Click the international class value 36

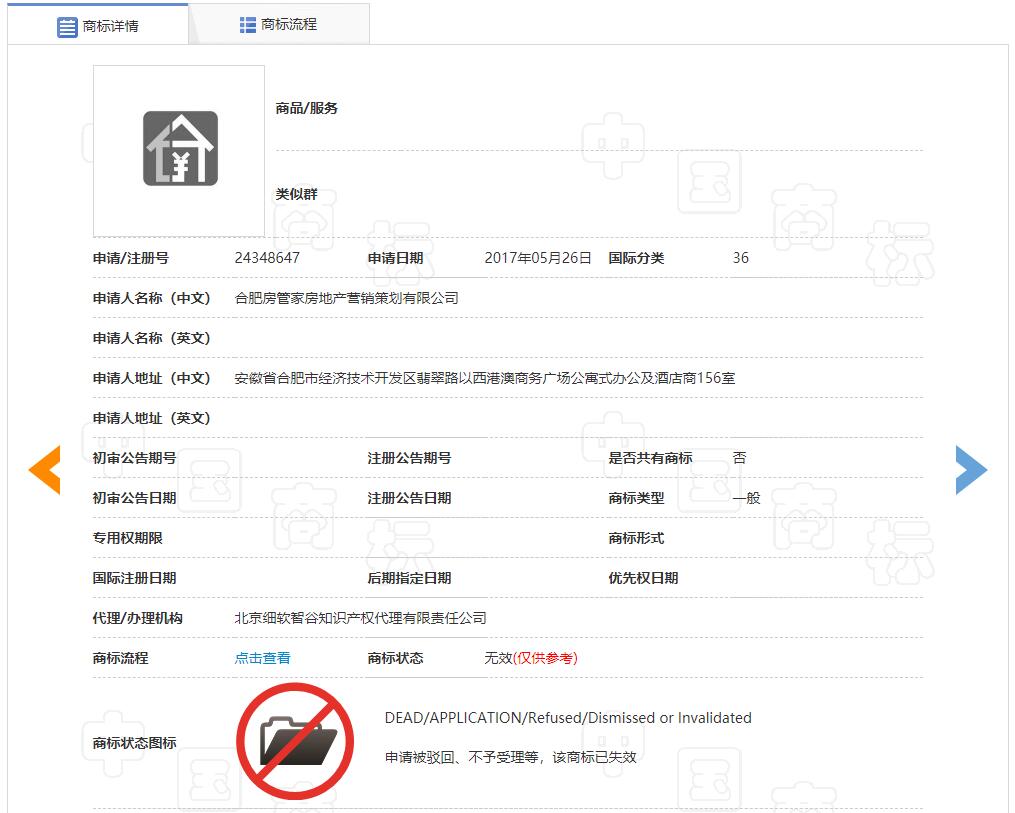point(740,258)
